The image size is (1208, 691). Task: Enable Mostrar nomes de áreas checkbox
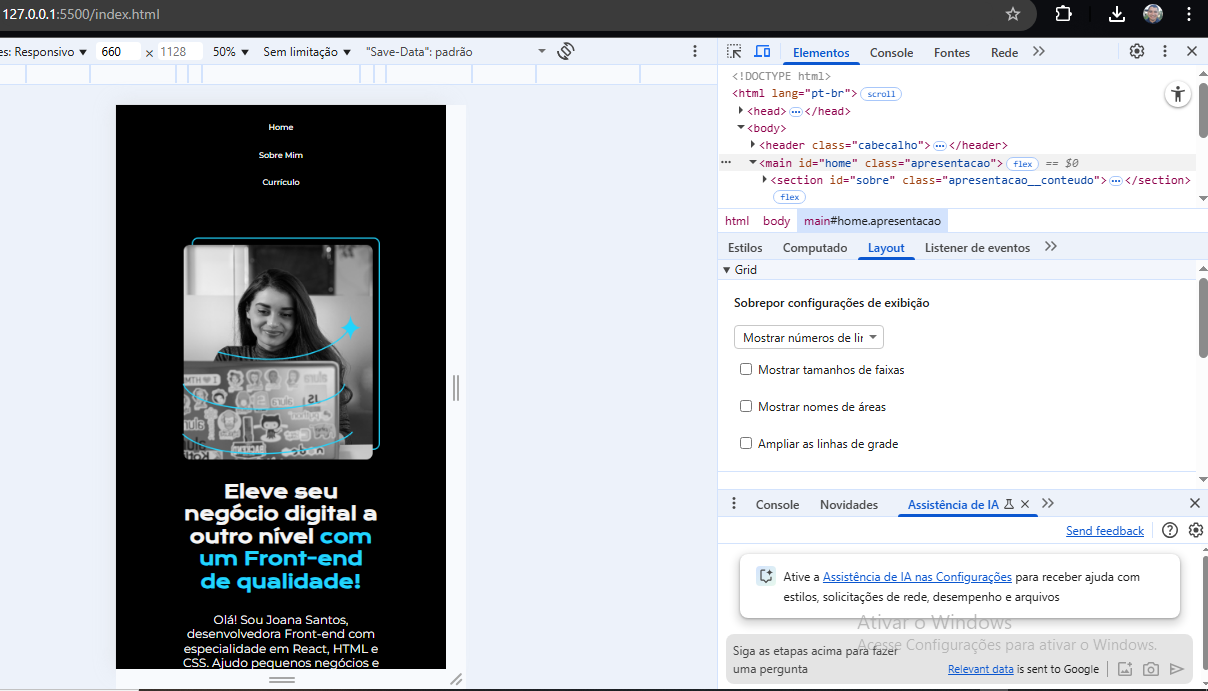pos(746,406)
